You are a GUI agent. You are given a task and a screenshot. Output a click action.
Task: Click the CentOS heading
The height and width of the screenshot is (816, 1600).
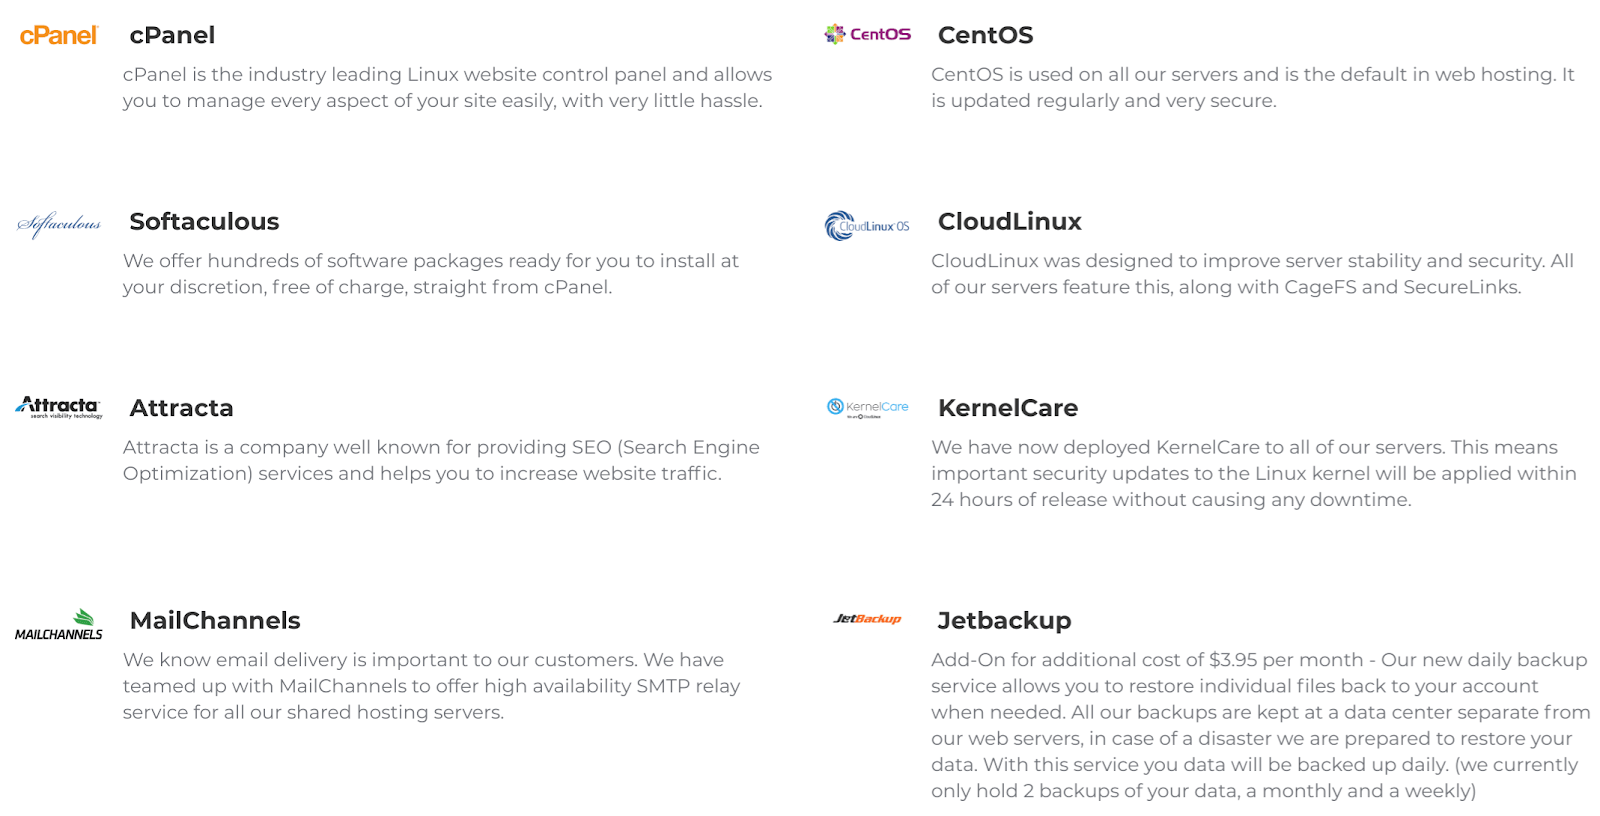[x=985, y=35]
